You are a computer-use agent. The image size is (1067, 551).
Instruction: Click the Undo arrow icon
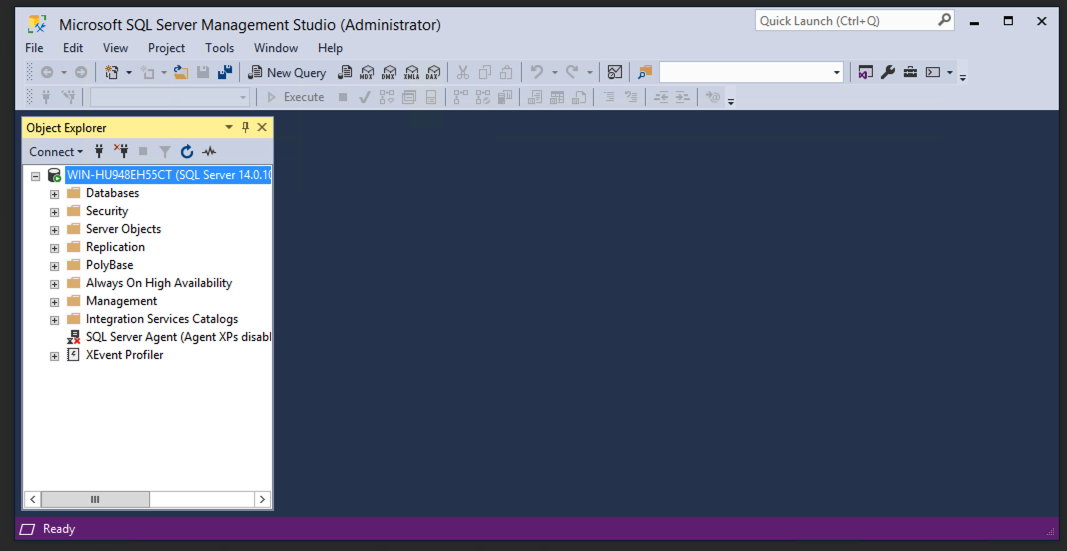(537, 72)
